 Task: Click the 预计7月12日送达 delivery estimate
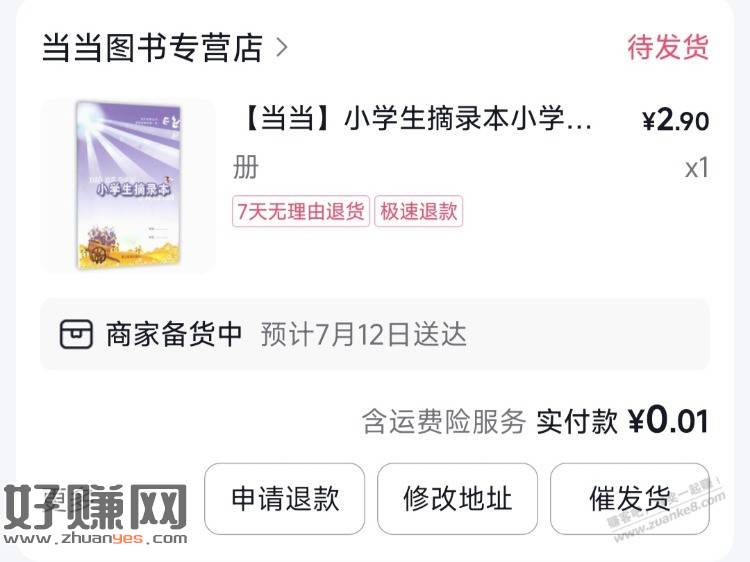coord(364,334)
